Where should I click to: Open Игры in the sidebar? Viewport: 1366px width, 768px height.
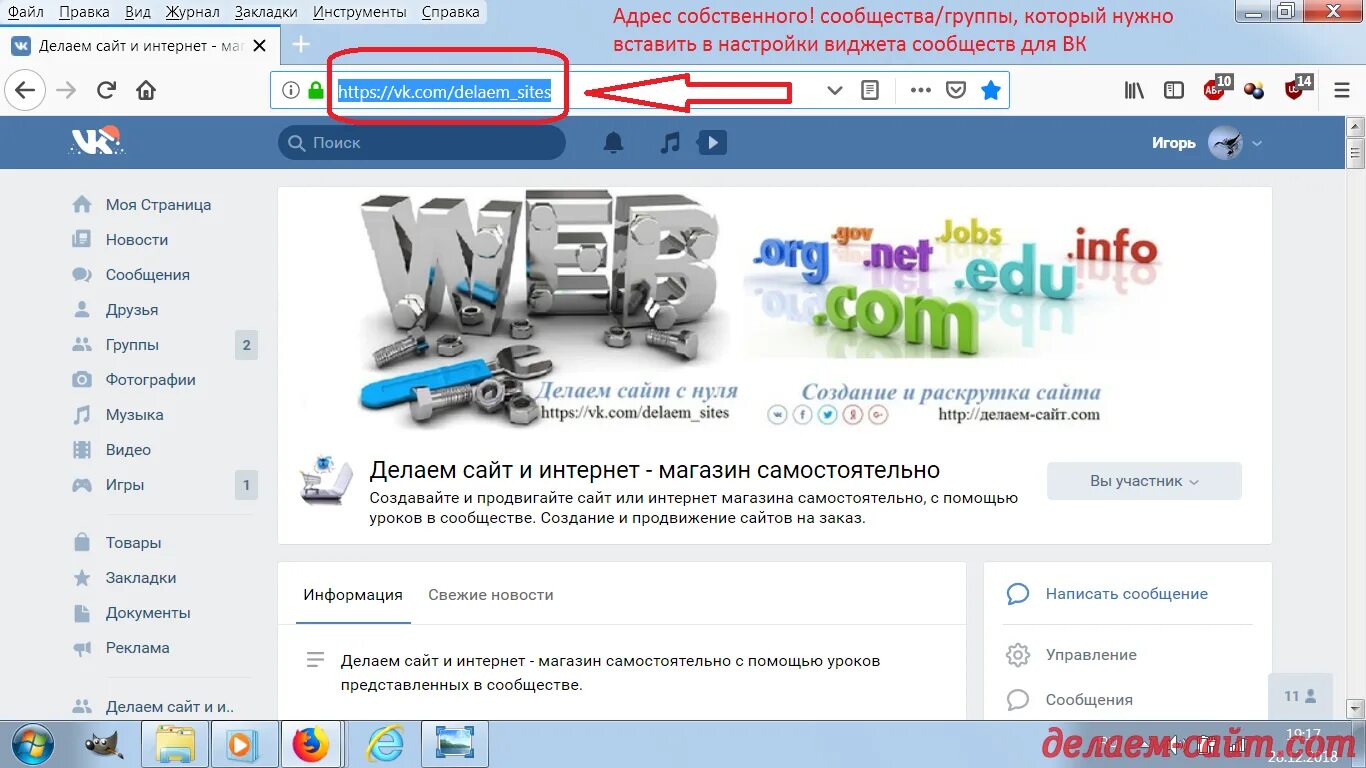[x=125, y=484]
